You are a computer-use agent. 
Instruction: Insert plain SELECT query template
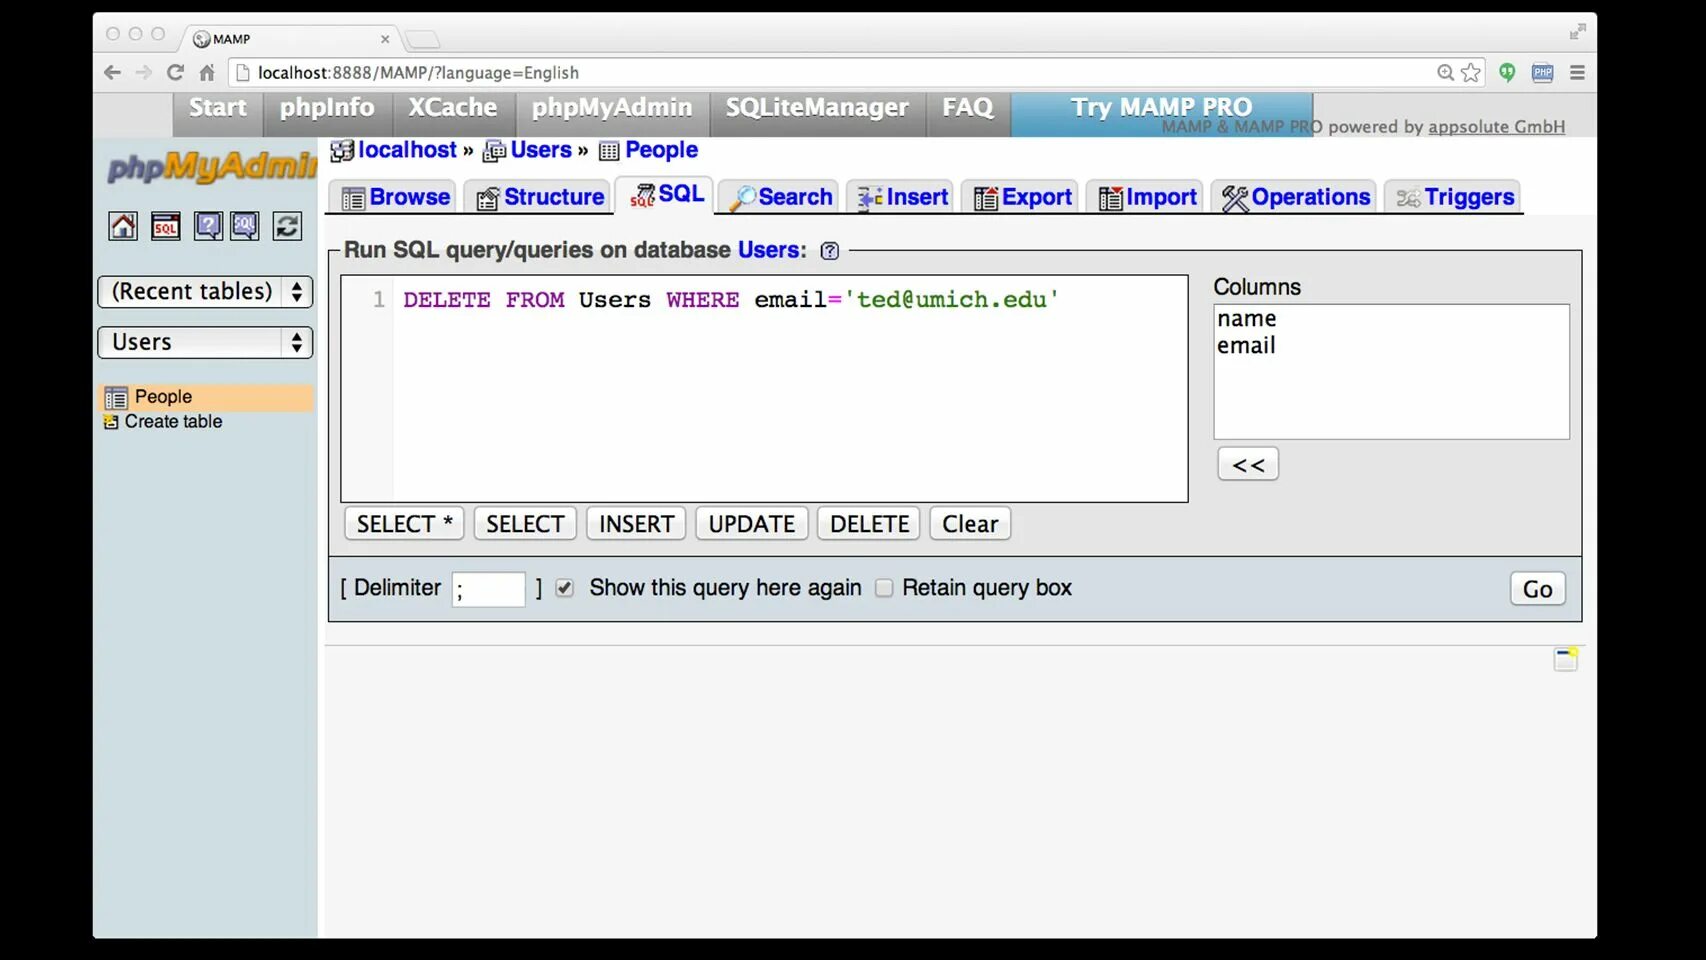[525, 524]
